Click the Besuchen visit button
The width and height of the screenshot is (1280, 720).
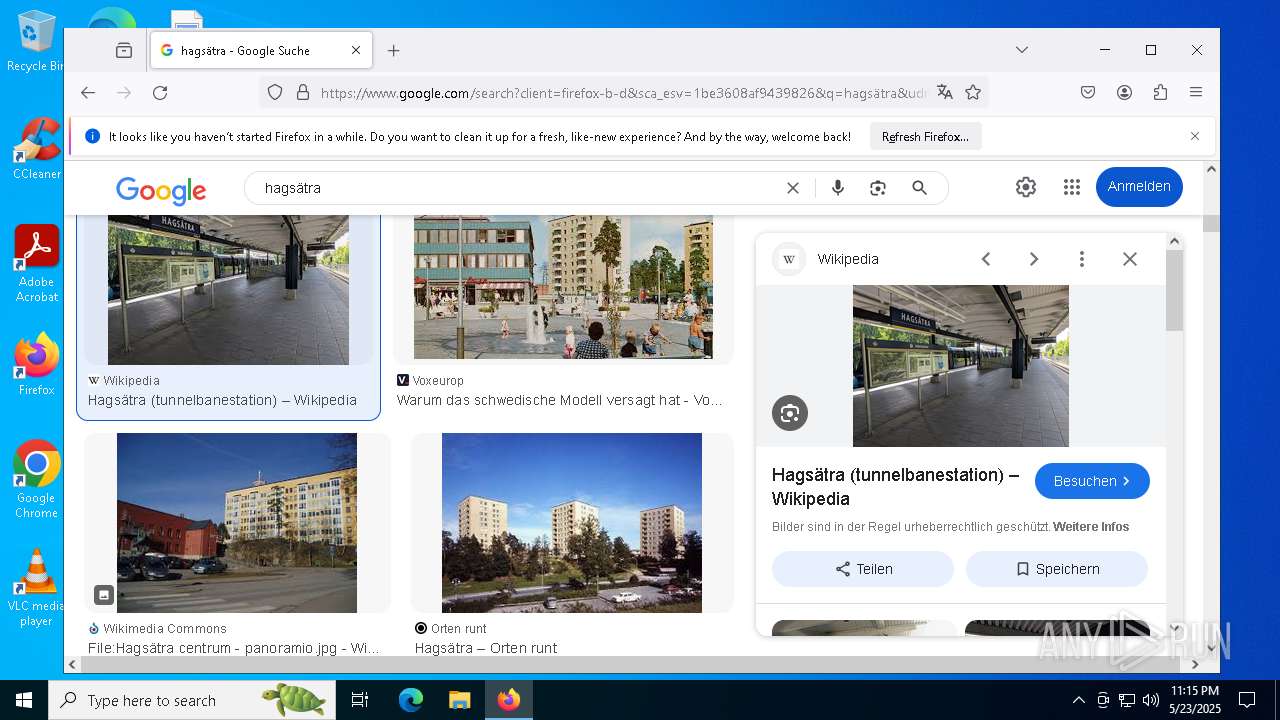(x=1092, y=481)
